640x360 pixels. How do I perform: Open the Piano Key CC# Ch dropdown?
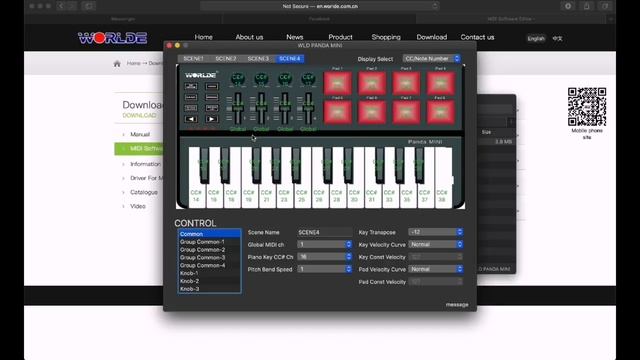point(325,257)
